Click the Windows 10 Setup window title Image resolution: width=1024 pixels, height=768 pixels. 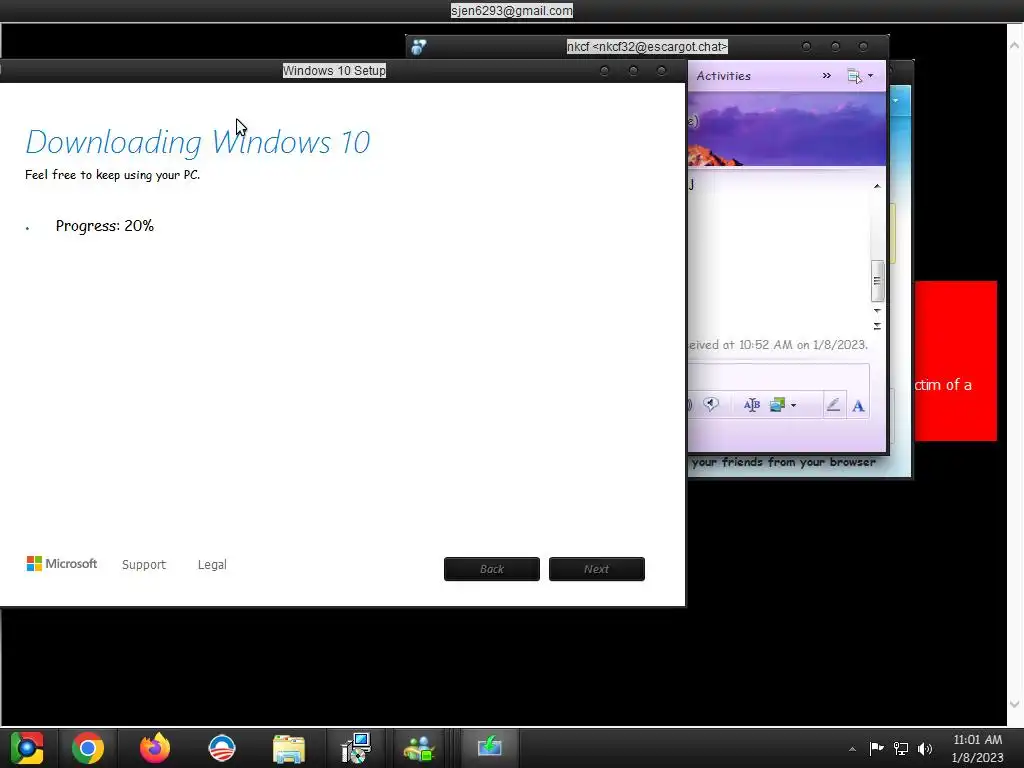334,71
